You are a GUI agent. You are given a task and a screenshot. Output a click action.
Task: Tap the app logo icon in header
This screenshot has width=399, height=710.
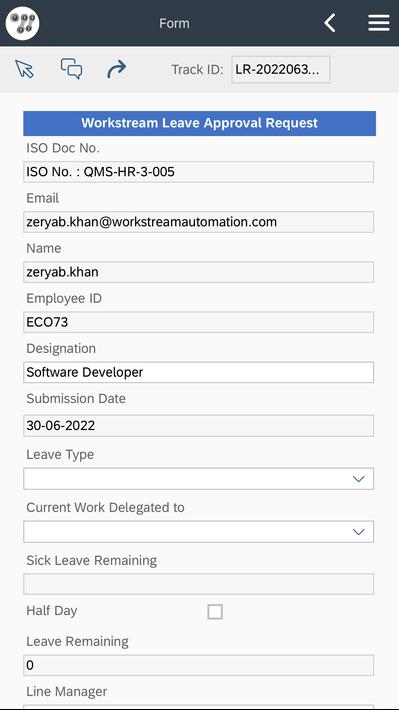(x=22, y=23)
